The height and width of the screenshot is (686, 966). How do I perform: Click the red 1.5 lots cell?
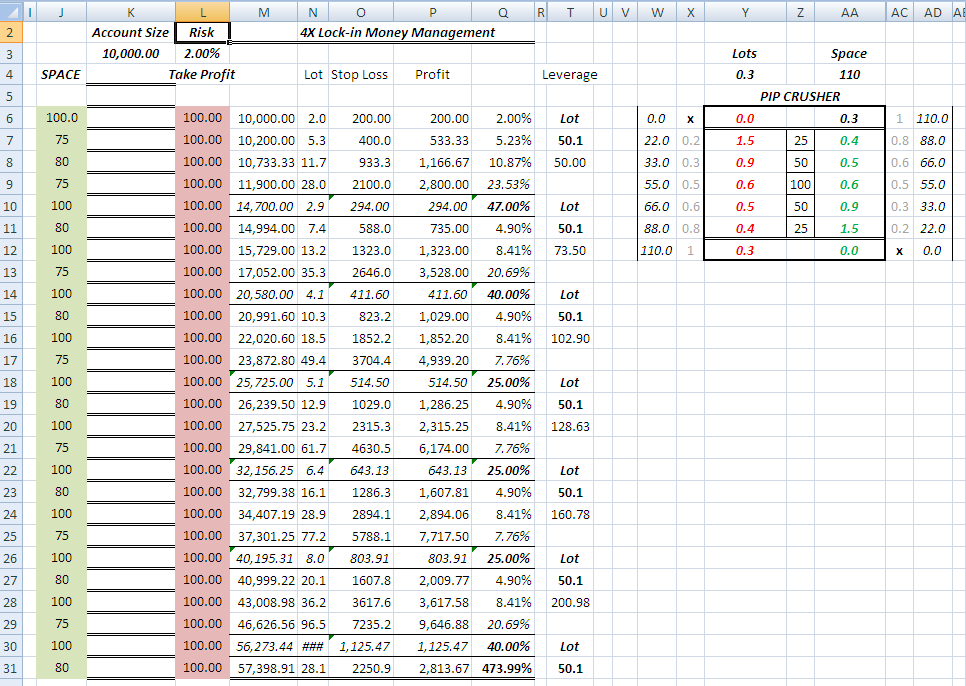click(744, 141)
